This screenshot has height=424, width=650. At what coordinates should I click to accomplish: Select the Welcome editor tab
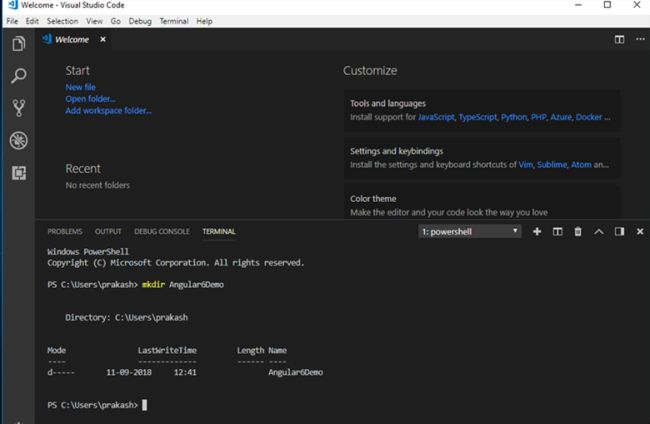coord(72,39)
